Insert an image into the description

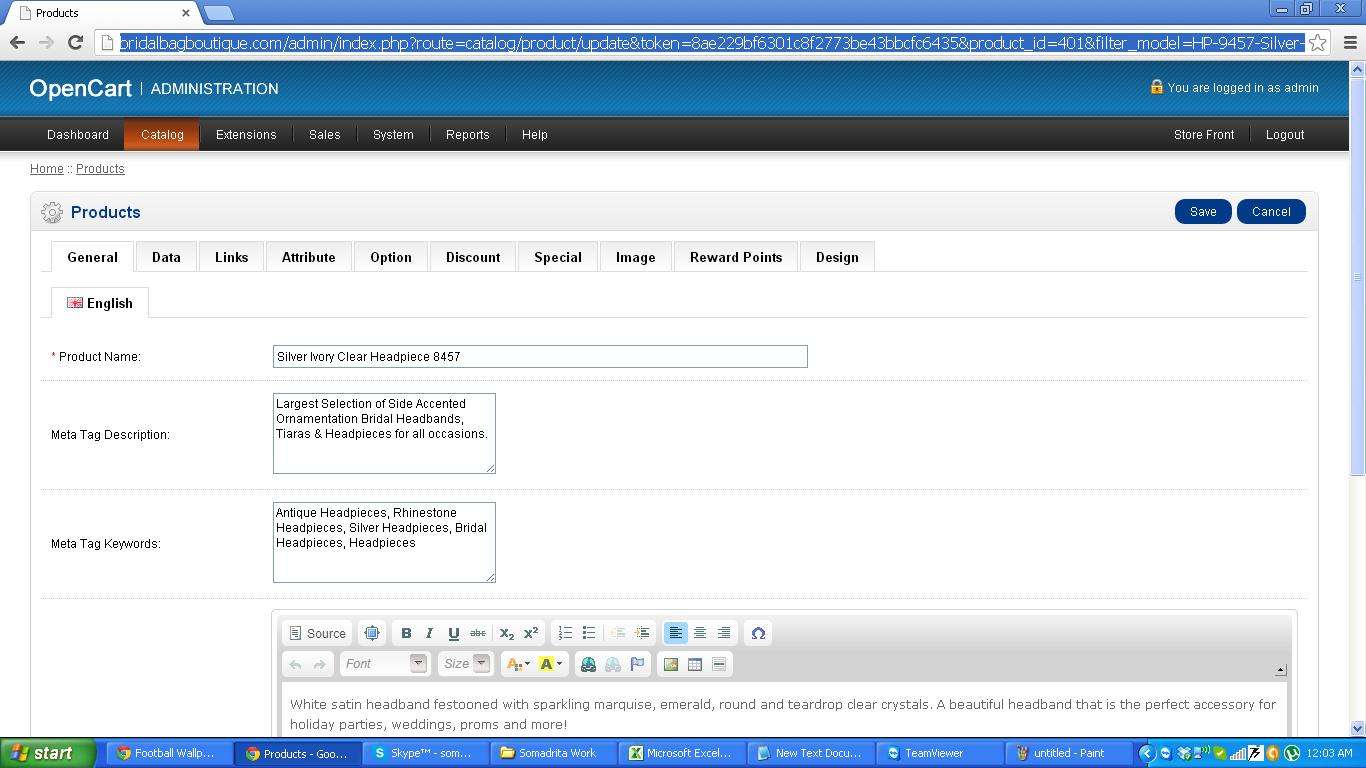pos(671,664)
